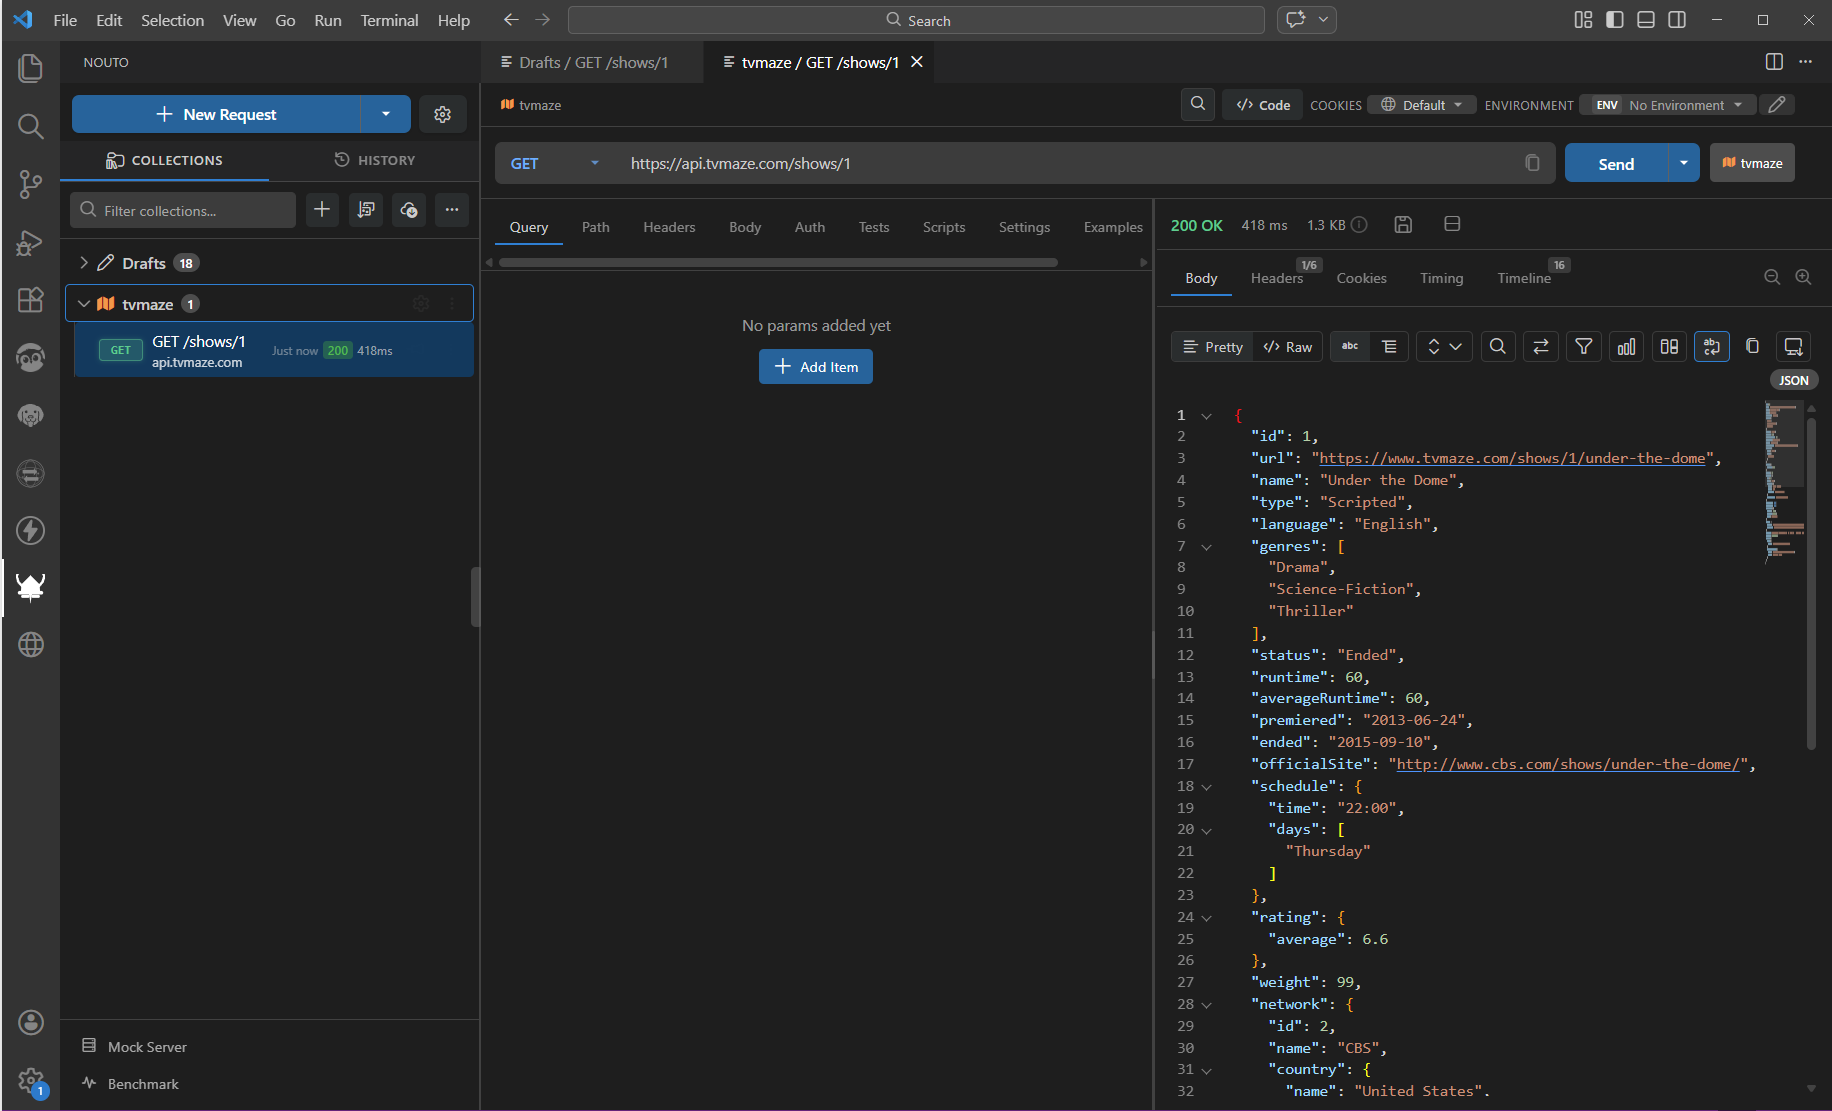
Task: Add a new collection with plus icon
Action: (x=322, y=209)
